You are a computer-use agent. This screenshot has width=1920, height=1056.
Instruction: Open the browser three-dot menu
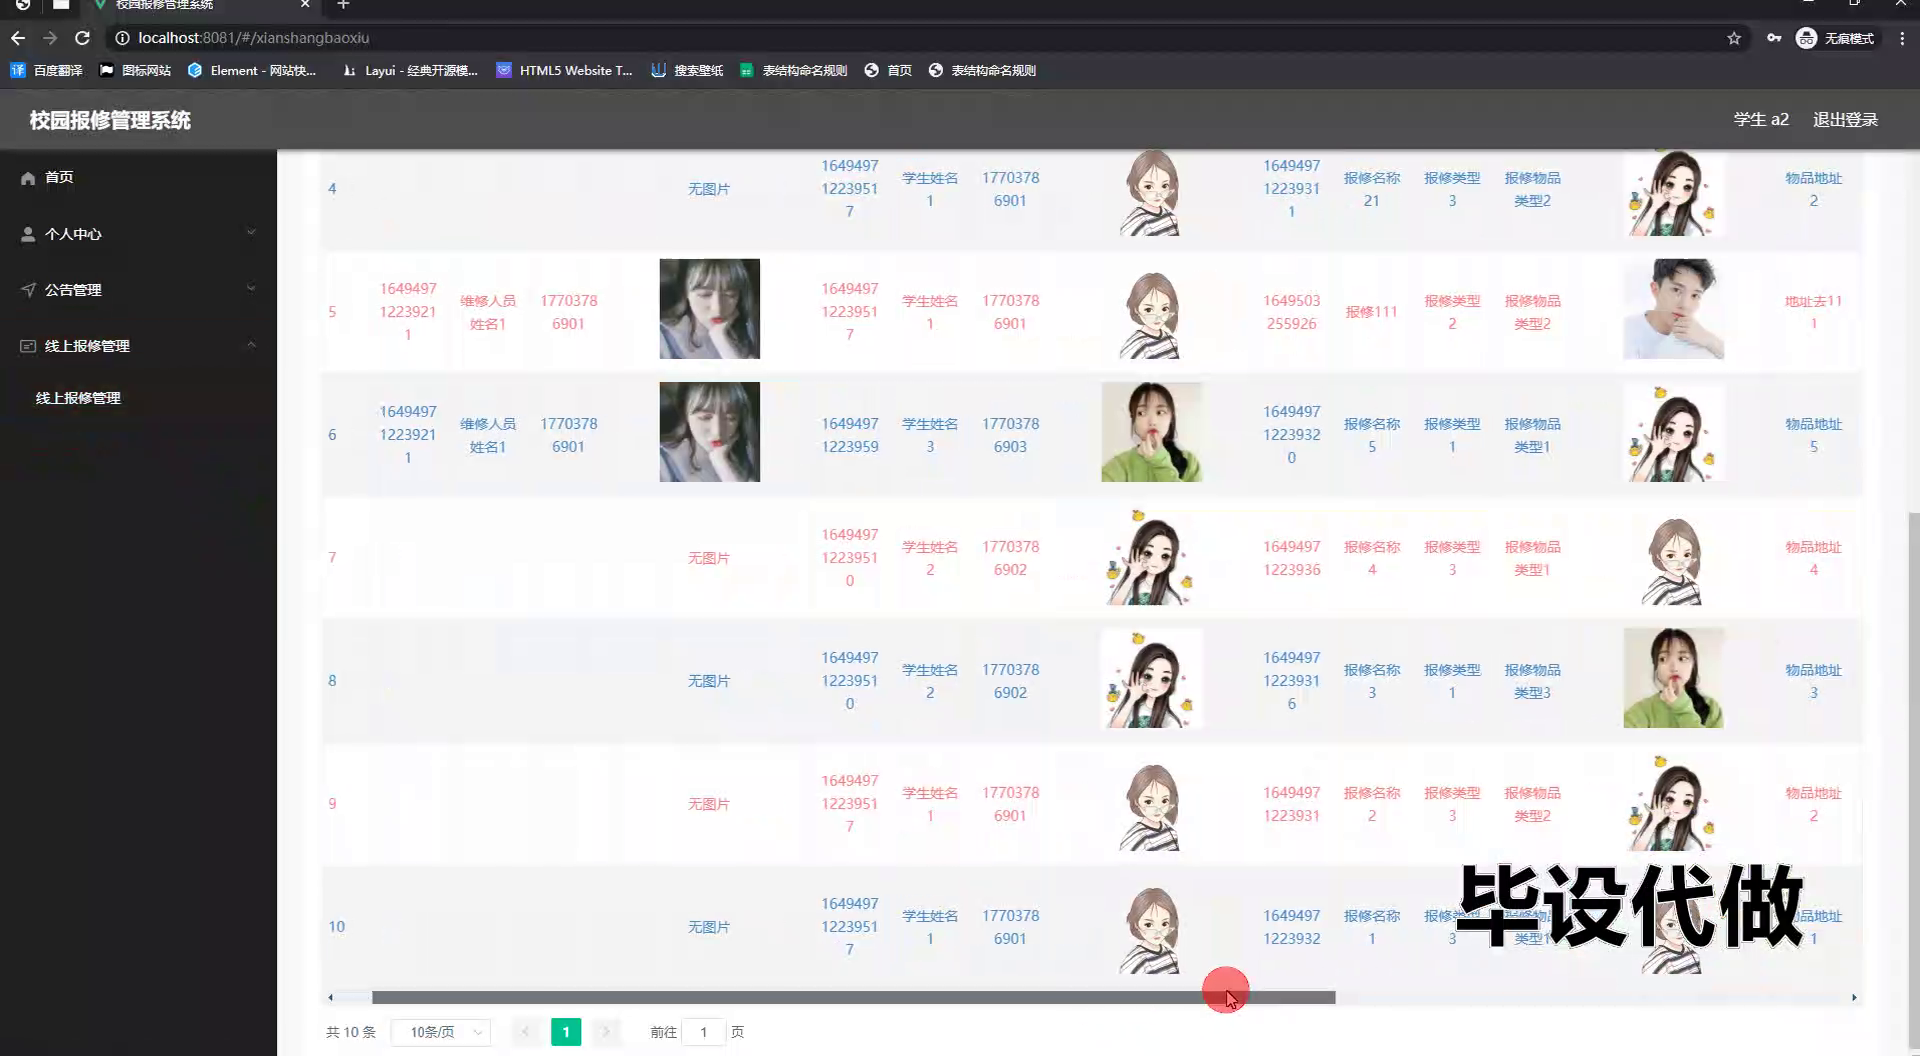coord(1902,38)
